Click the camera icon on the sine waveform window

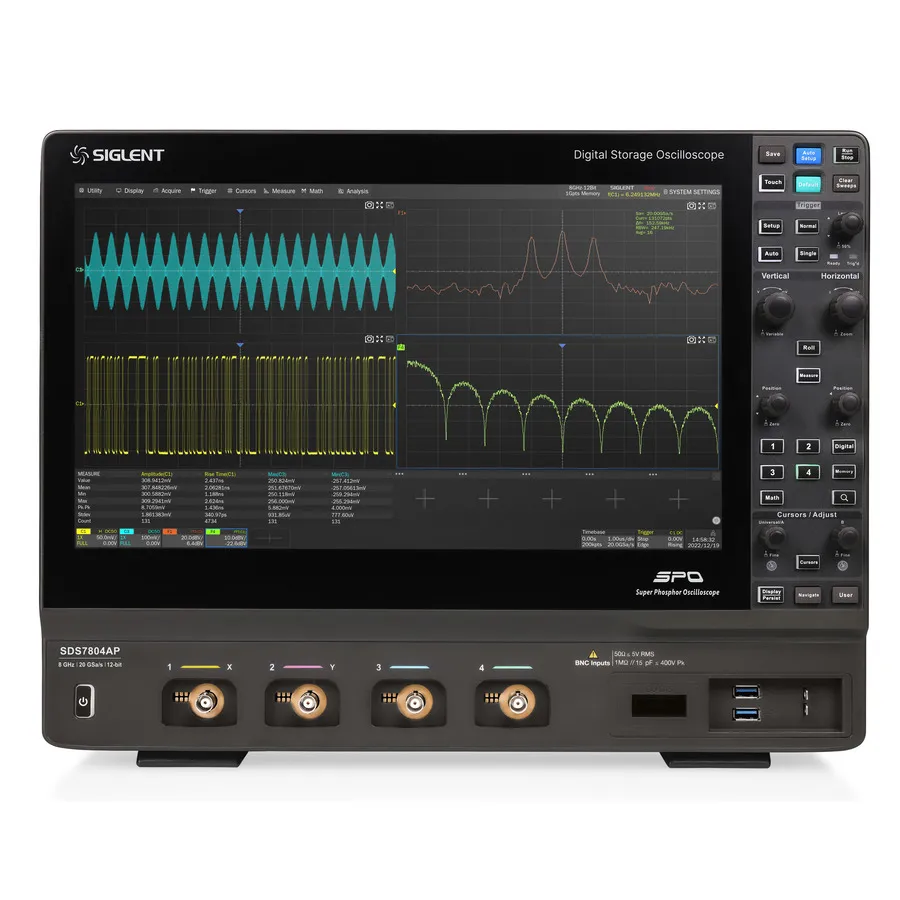(369, 205)
